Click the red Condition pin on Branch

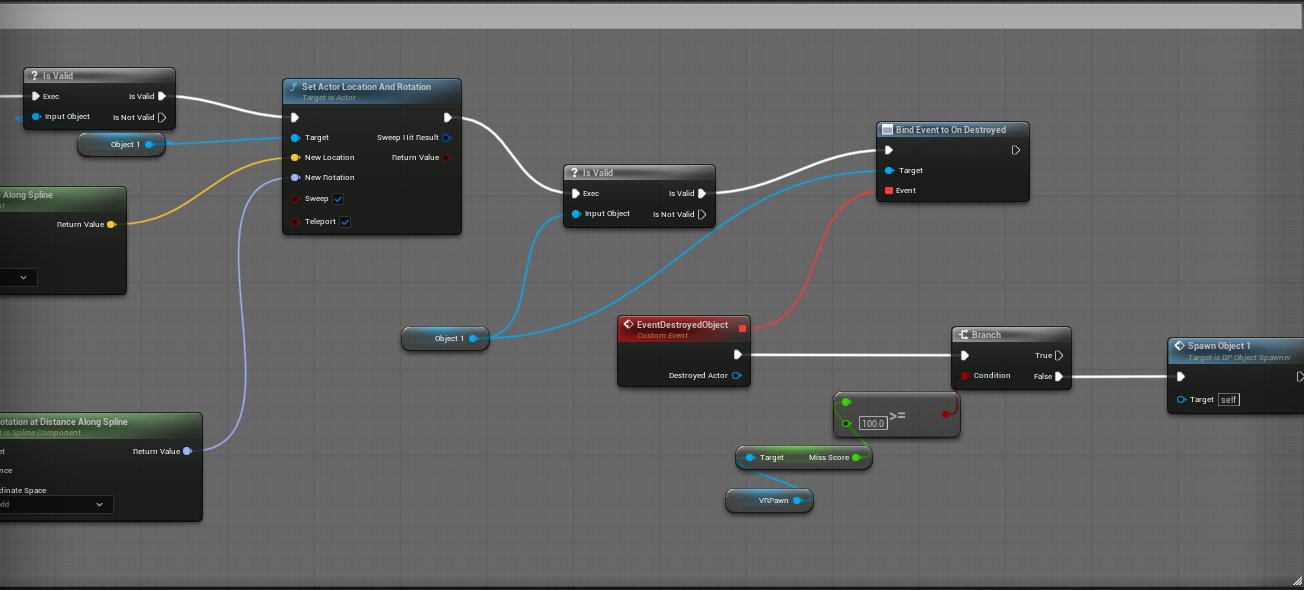tap(965, 377)
